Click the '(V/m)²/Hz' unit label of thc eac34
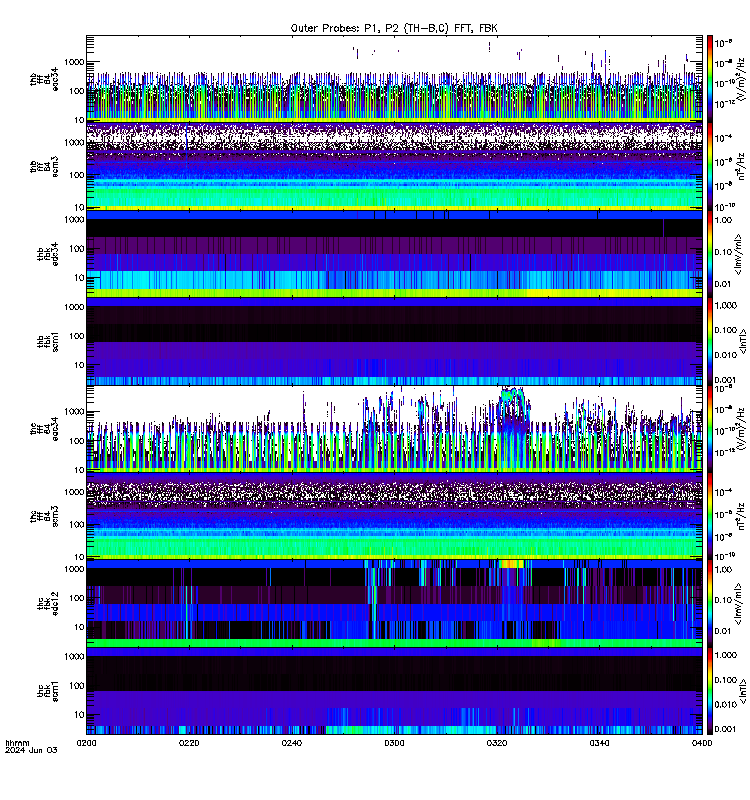This screenshot has width=750, height=800. (741, 429)
